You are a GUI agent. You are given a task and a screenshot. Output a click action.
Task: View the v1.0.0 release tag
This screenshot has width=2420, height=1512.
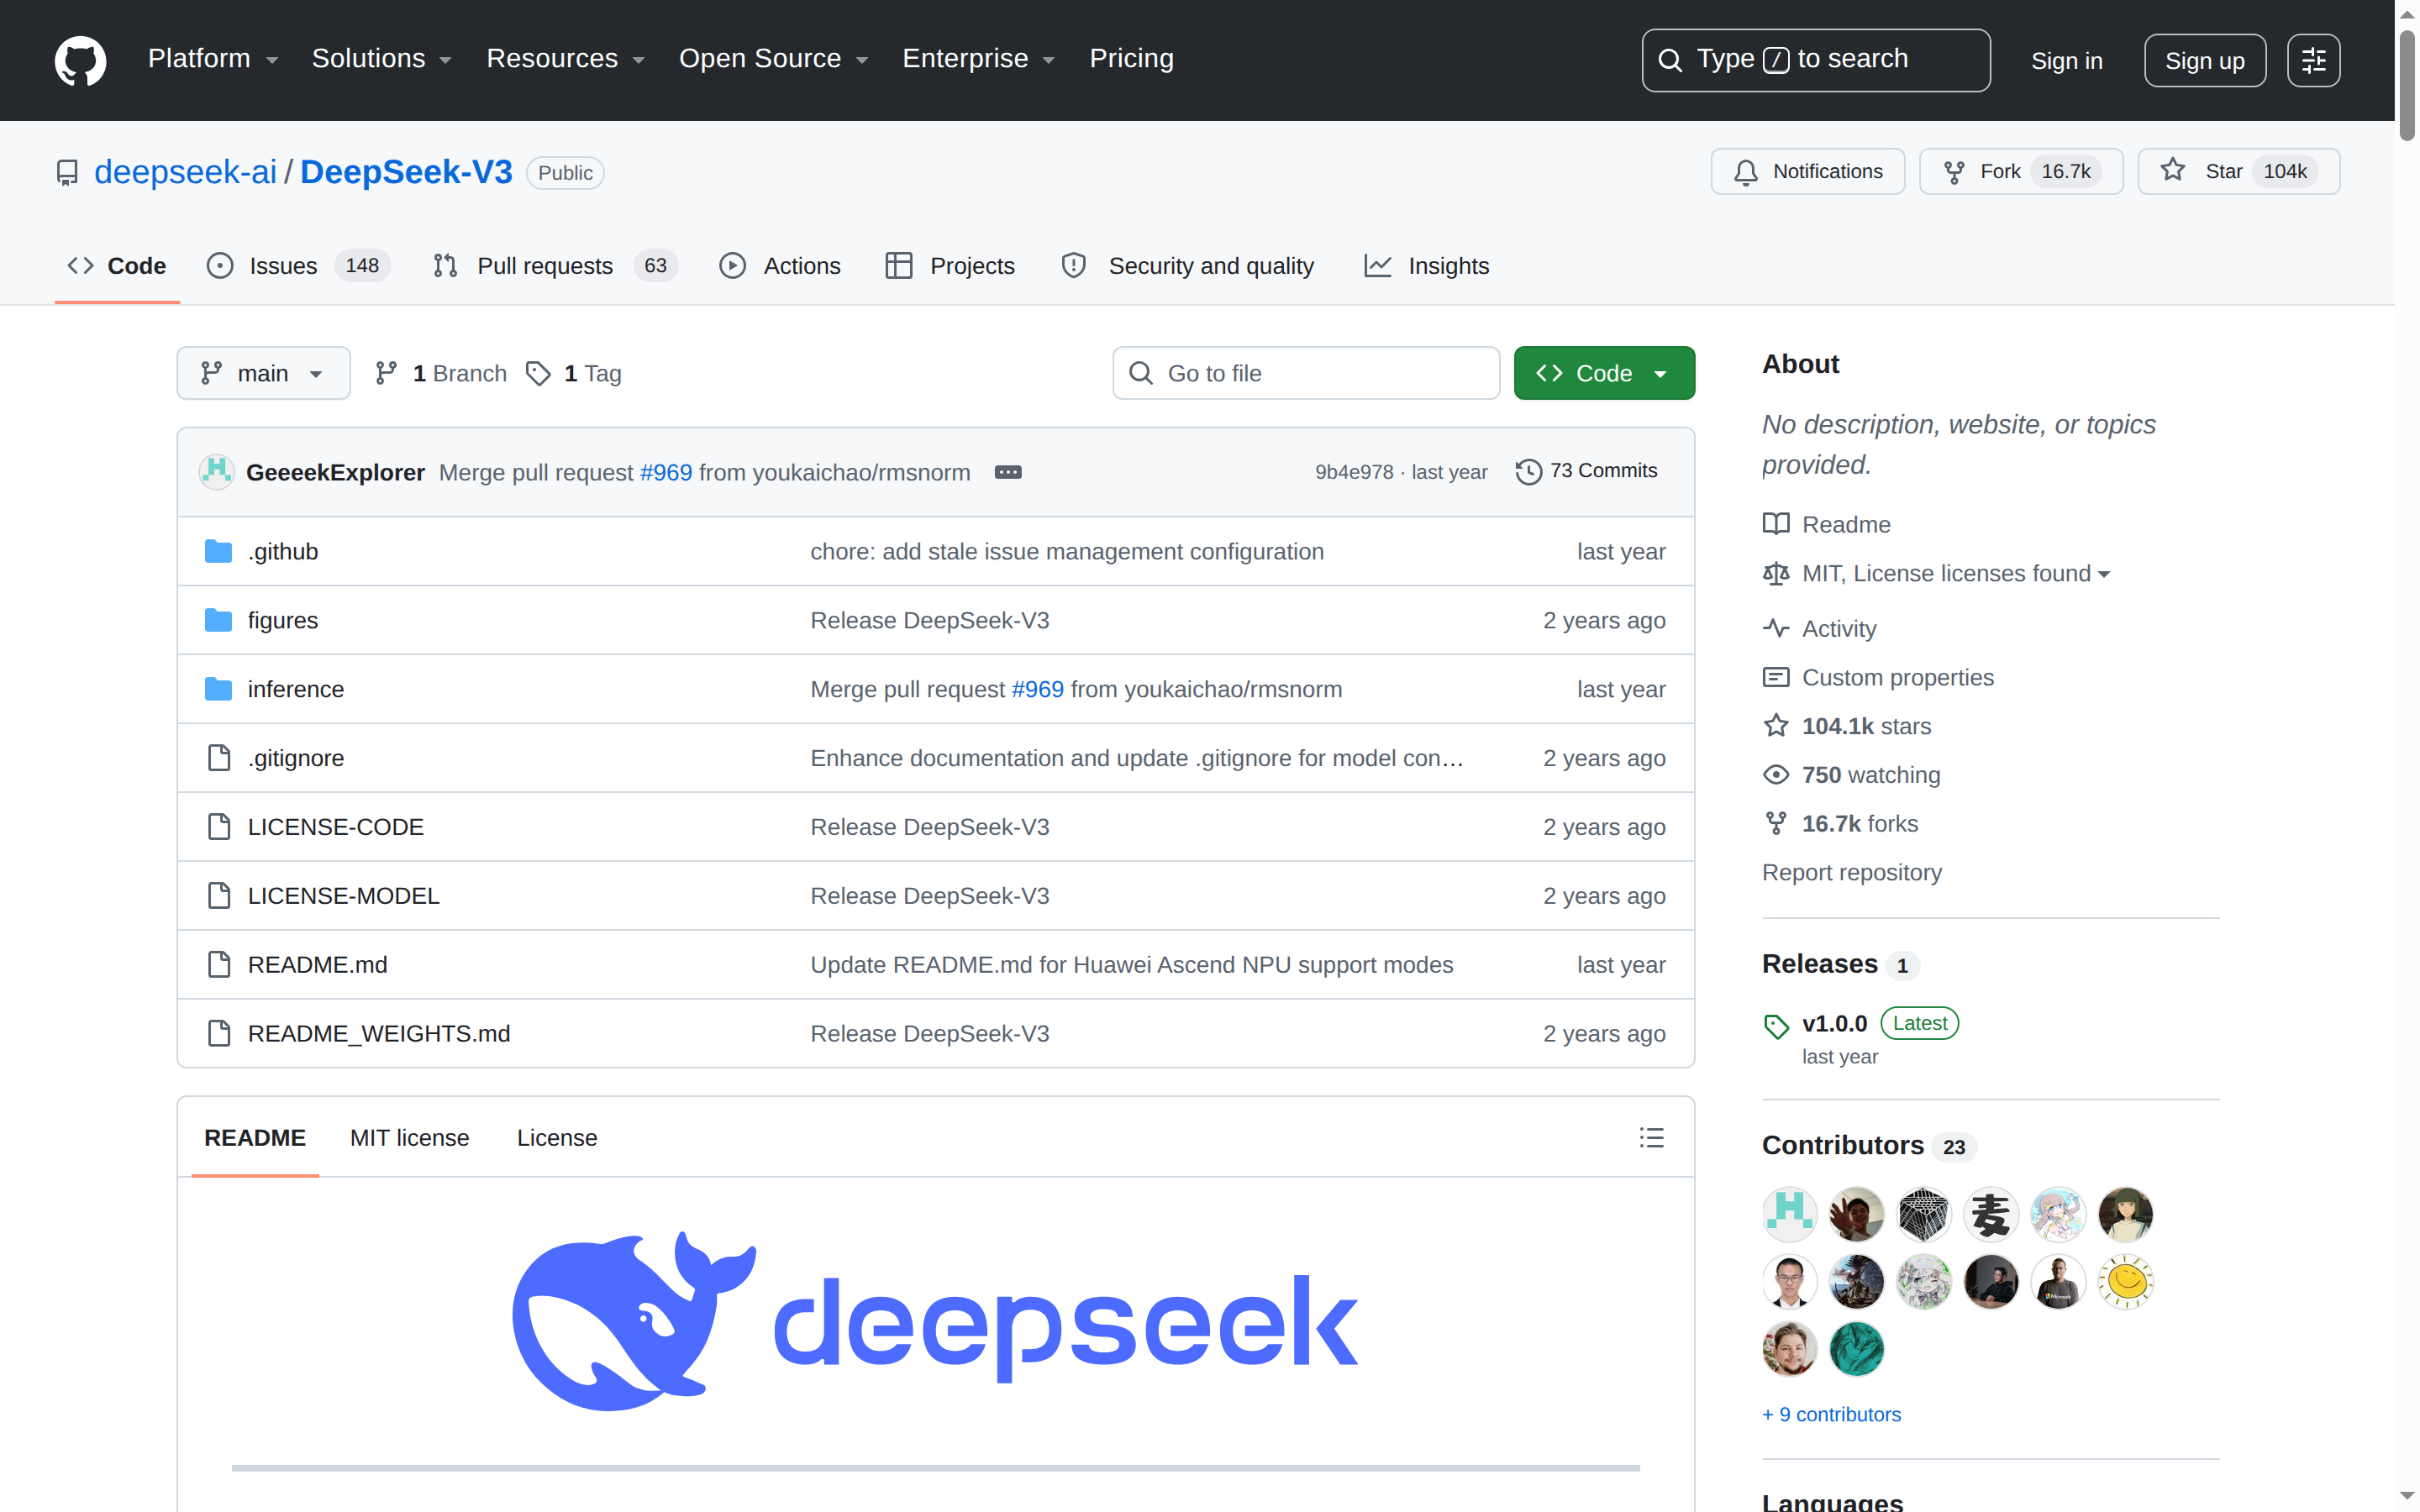[1834, 1023]
